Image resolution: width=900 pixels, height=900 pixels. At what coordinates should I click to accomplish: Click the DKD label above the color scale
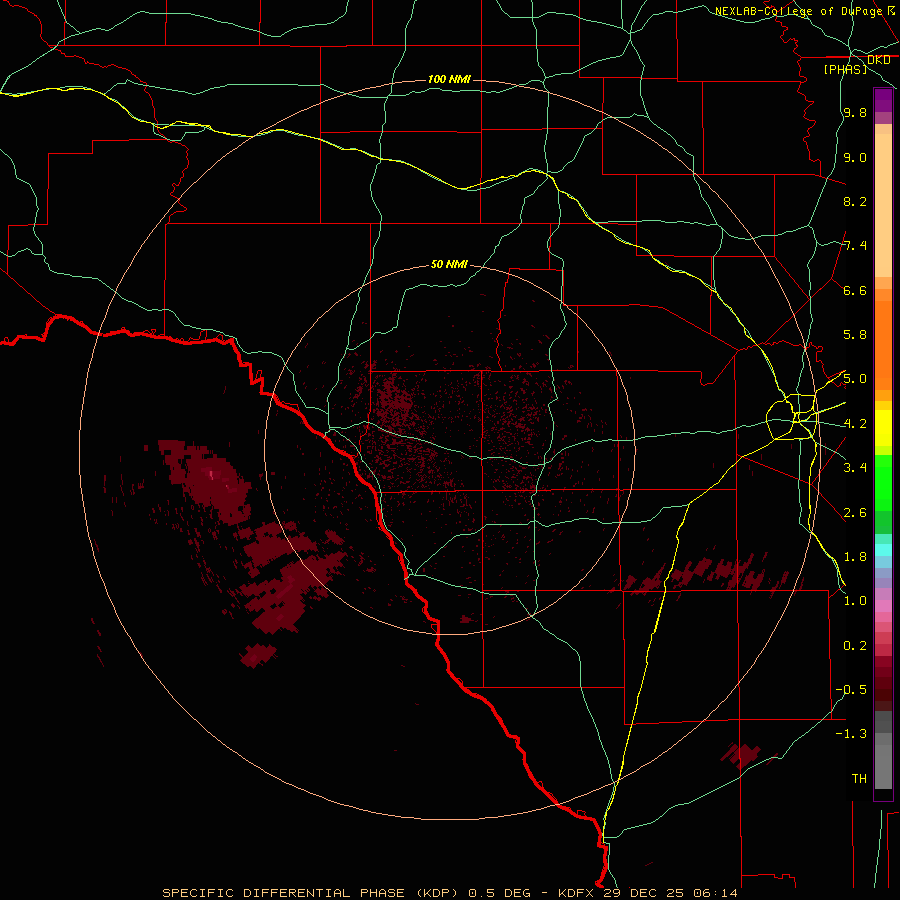pos(878,60)
